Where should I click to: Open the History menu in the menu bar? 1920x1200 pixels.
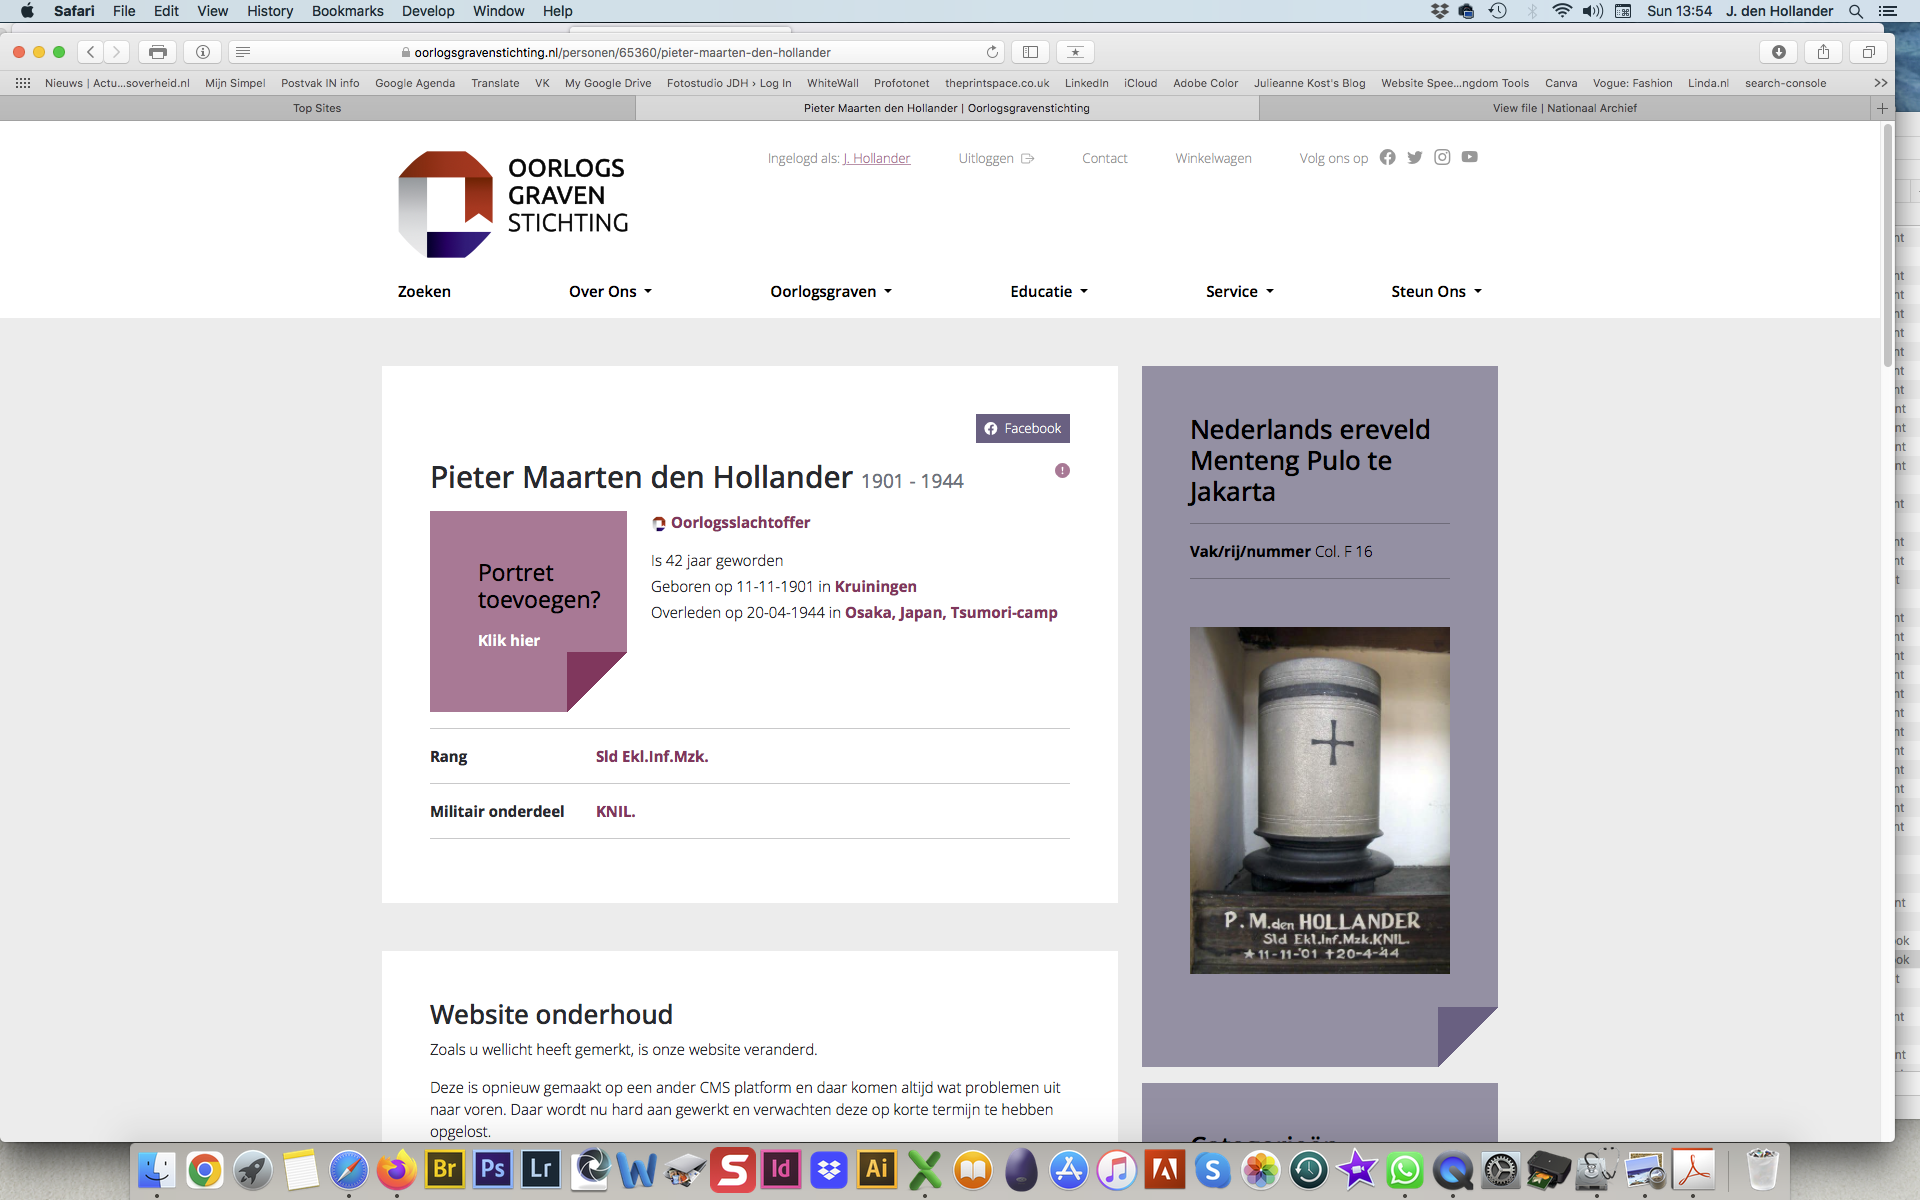click(270, 11)
